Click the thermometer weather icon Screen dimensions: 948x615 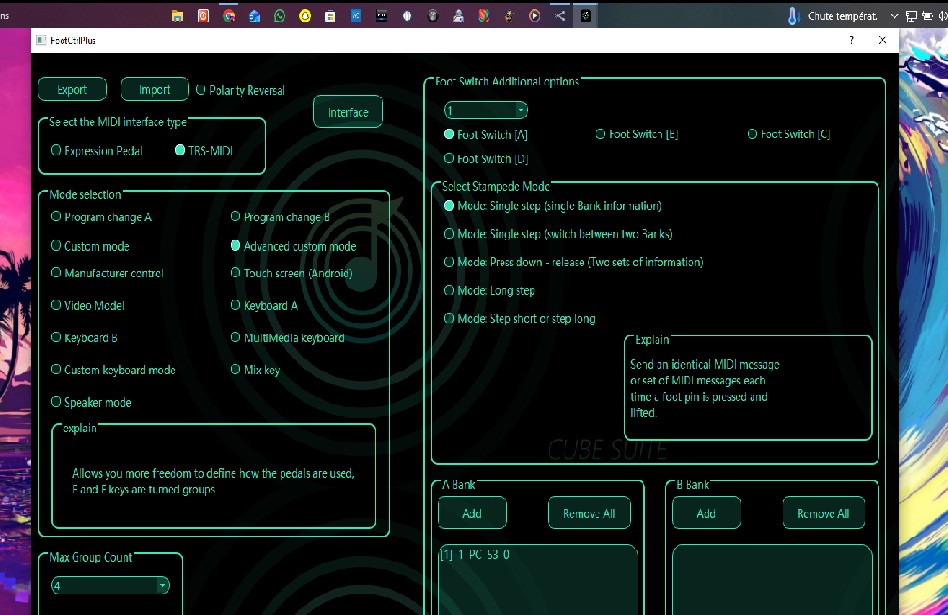(793, 16)
